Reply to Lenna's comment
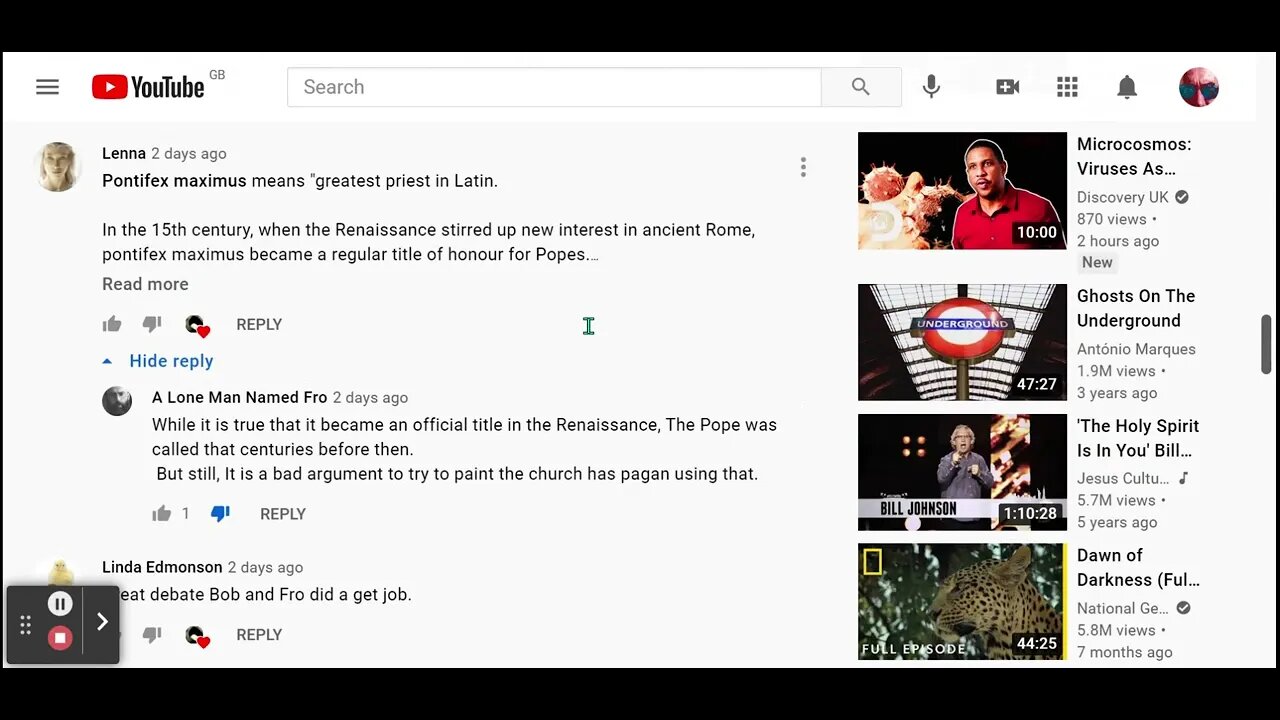The height and width of the screenshot is (720, 1280). pyautogui.click(x=259, y=324)
